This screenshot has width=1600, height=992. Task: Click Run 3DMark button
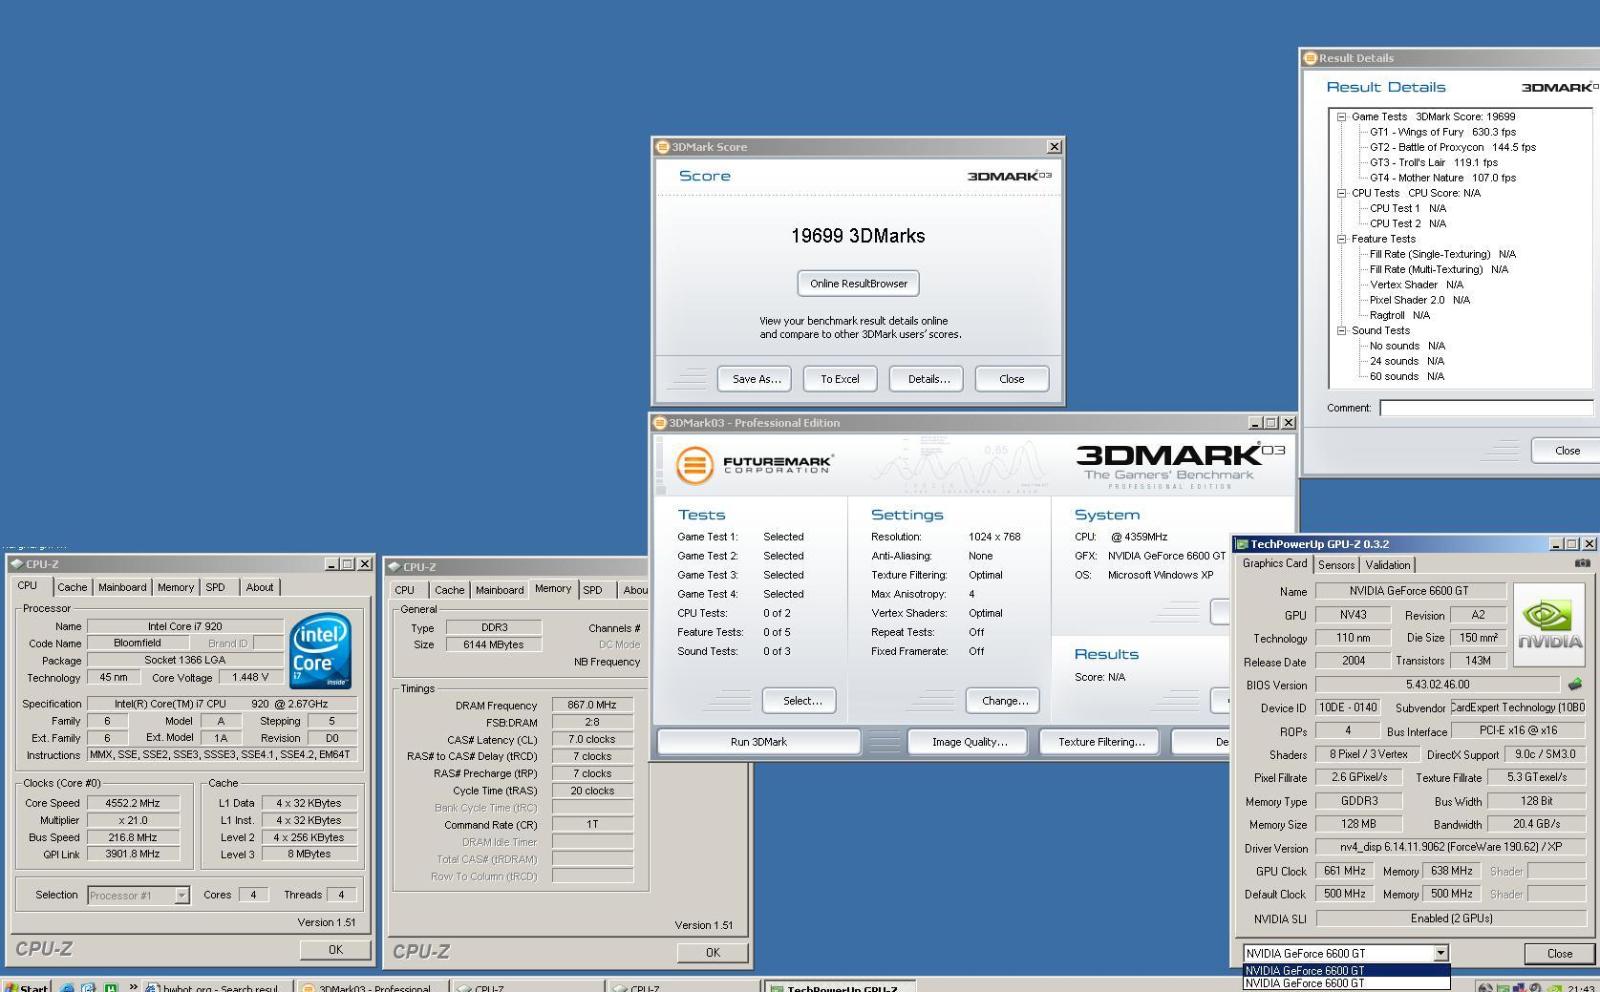(758, 742)
